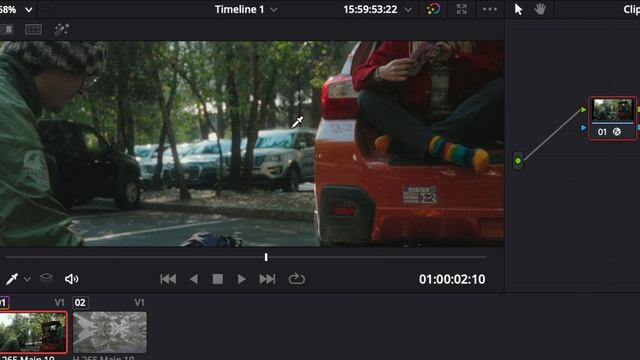This screenshot has width=640, height=360.
Task: Select the qualifier eyedropper tool
Action: pyautogui.click(x=12, y=279)
